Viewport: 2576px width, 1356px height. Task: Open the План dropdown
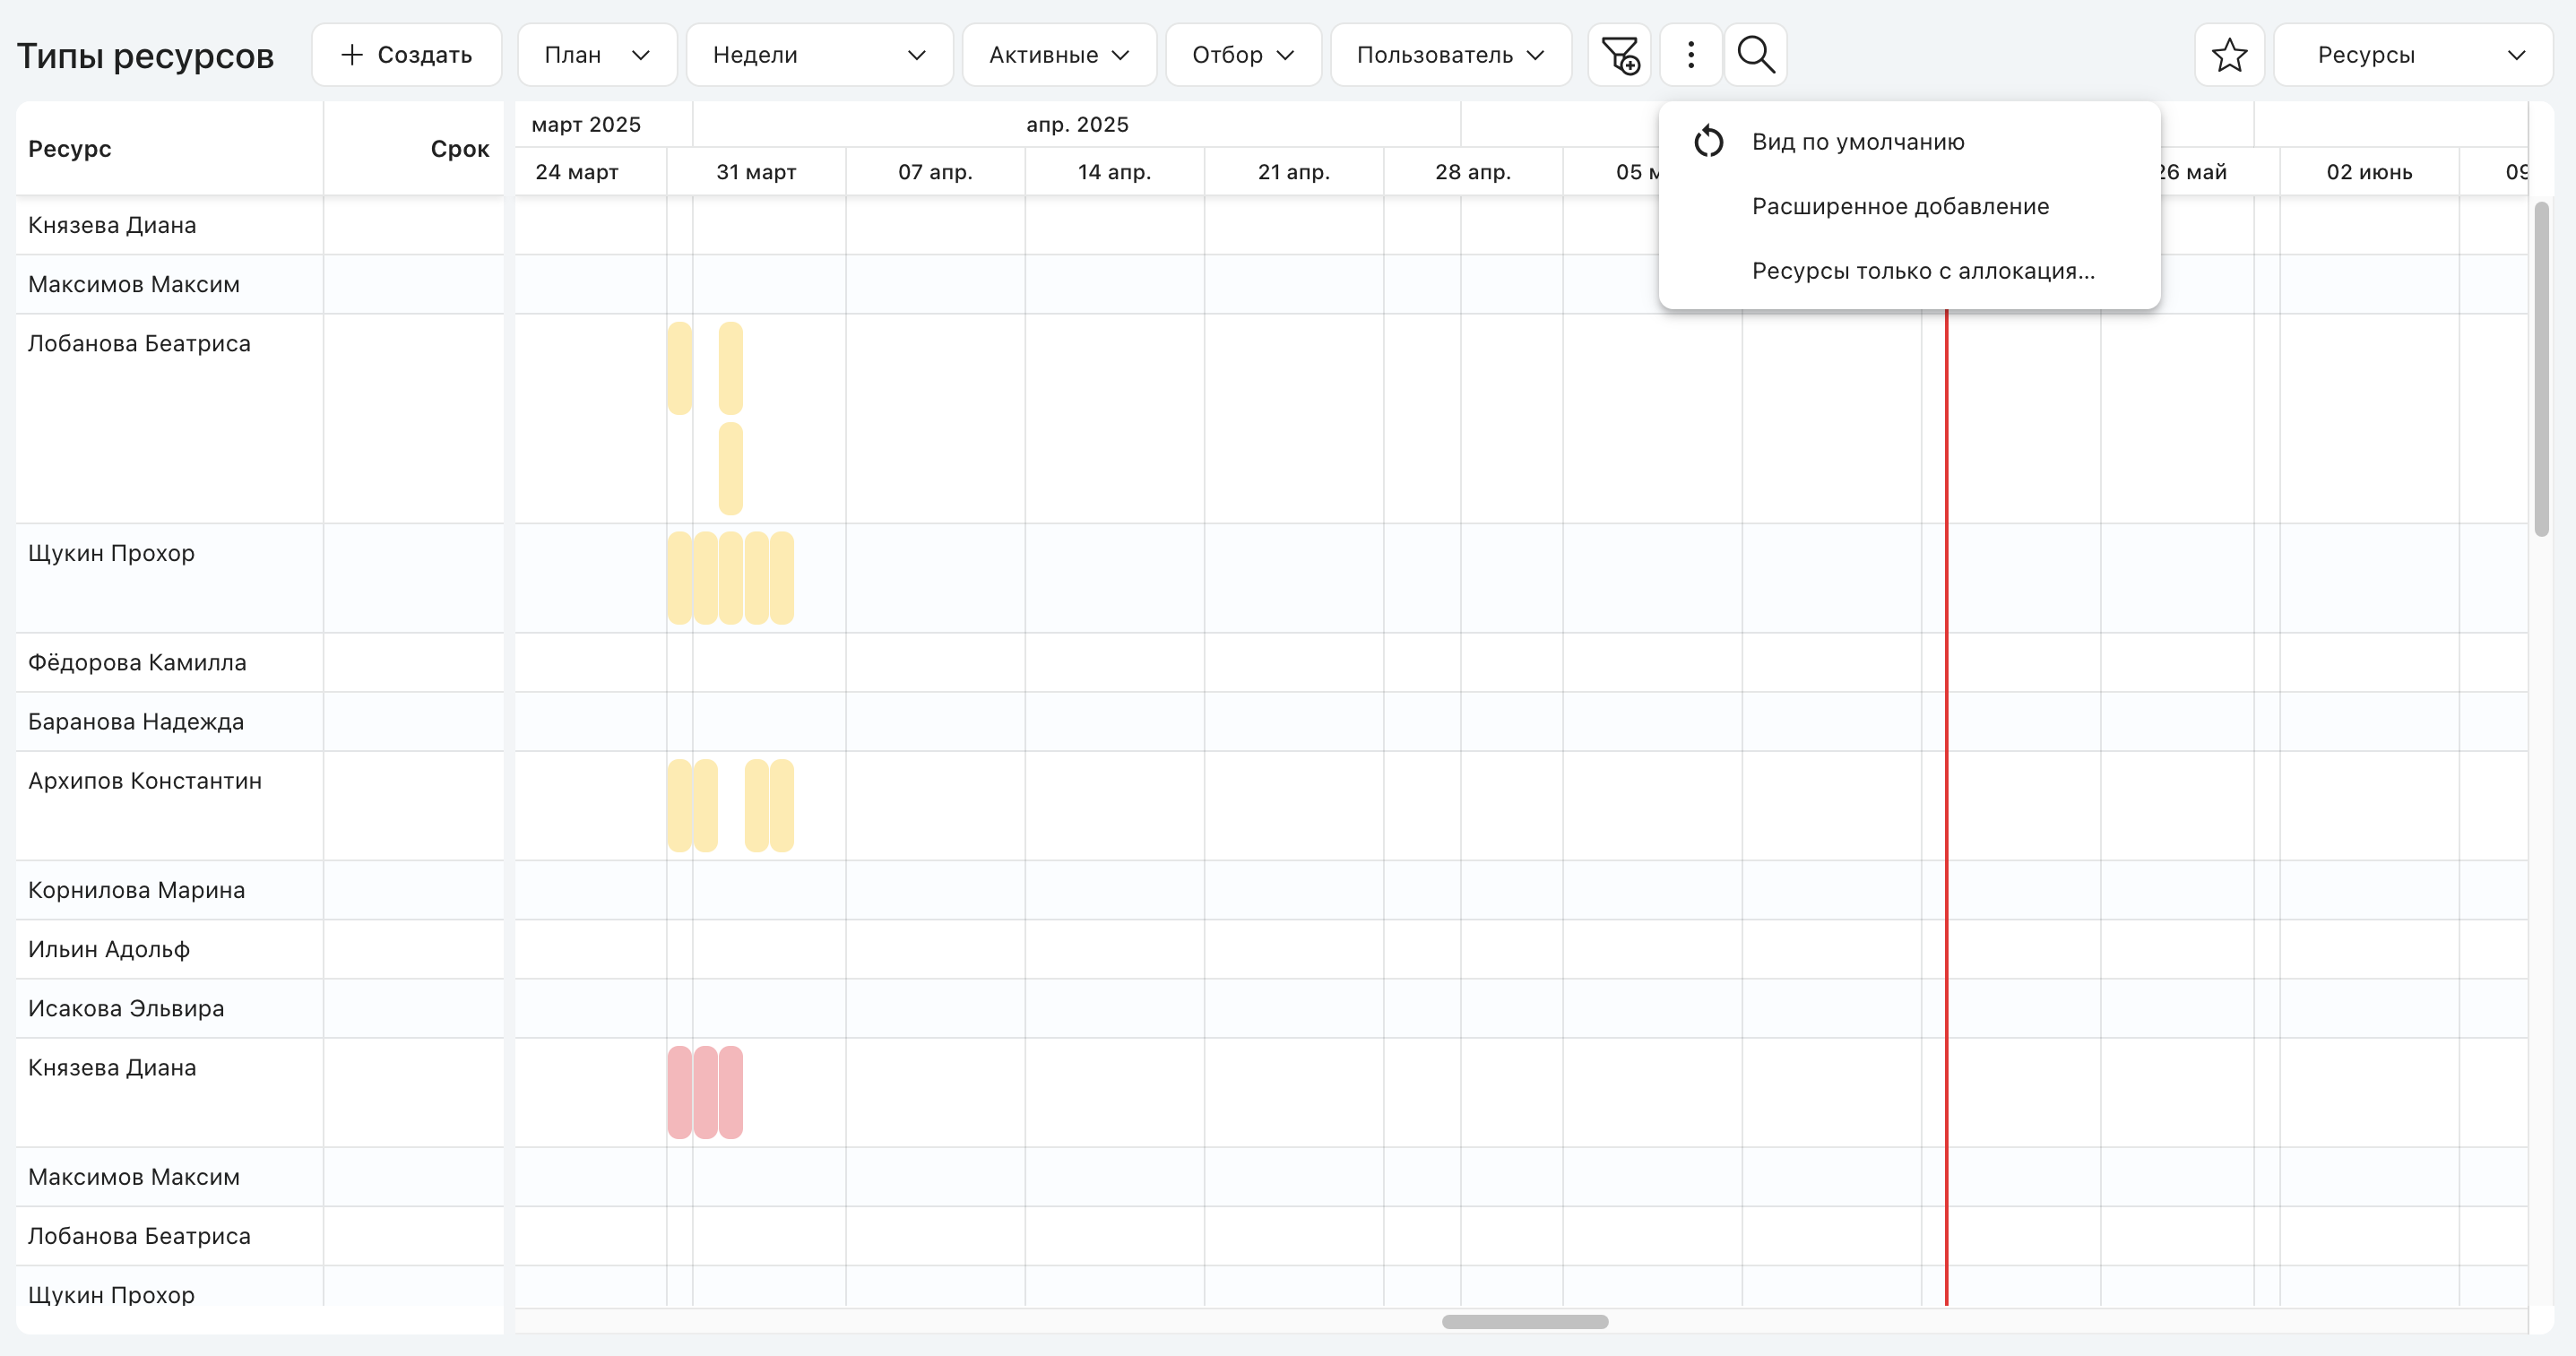[597, 55]
